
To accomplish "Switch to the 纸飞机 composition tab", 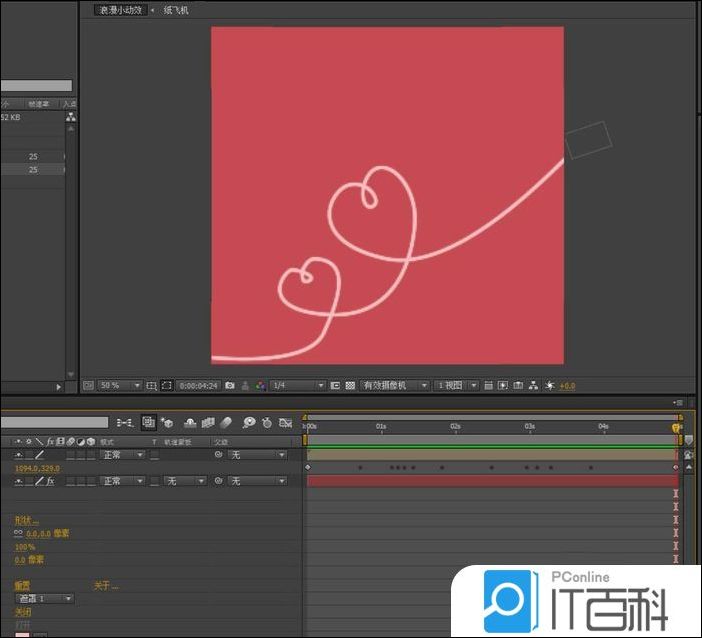I will (x=176, y=10).
